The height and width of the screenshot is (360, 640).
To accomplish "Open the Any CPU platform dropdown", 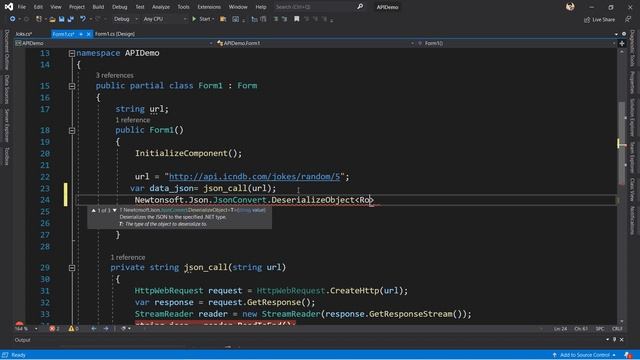I will coord(164,19).
